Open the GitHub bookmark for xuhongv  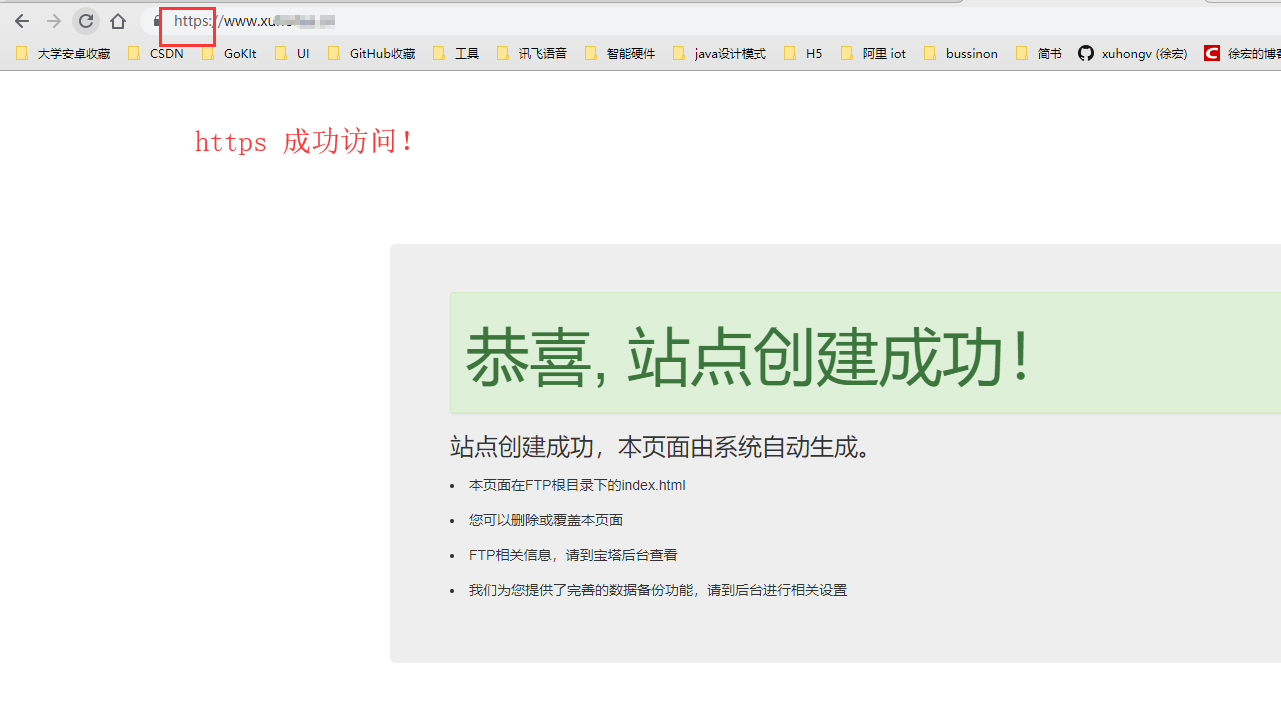[1131, 54]
